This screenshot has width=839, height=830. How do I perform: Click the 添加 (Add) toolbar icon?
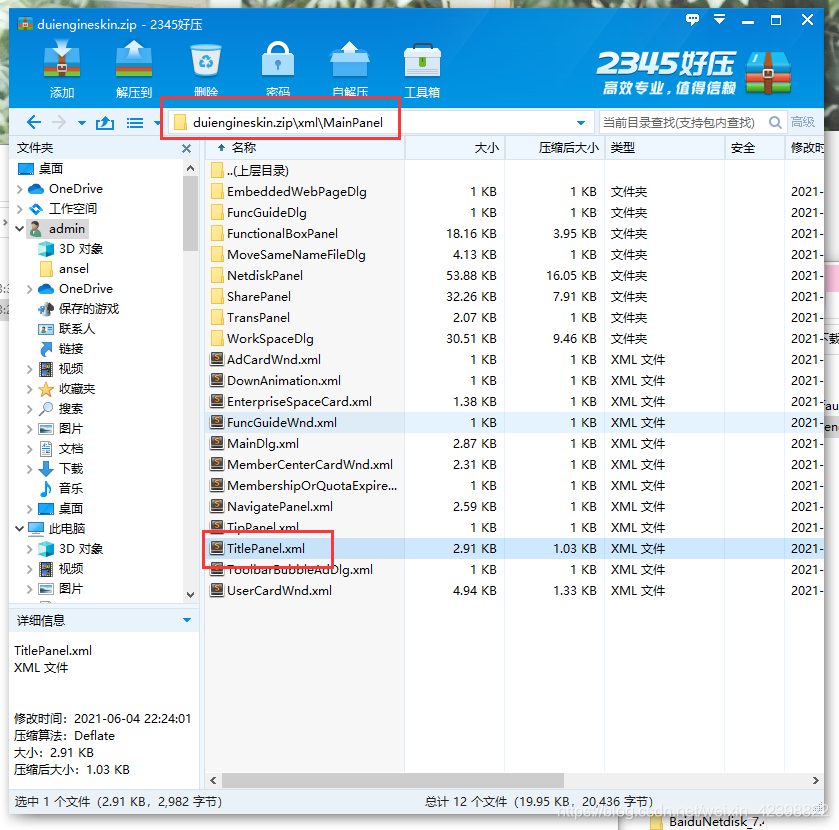coord(62,59)
